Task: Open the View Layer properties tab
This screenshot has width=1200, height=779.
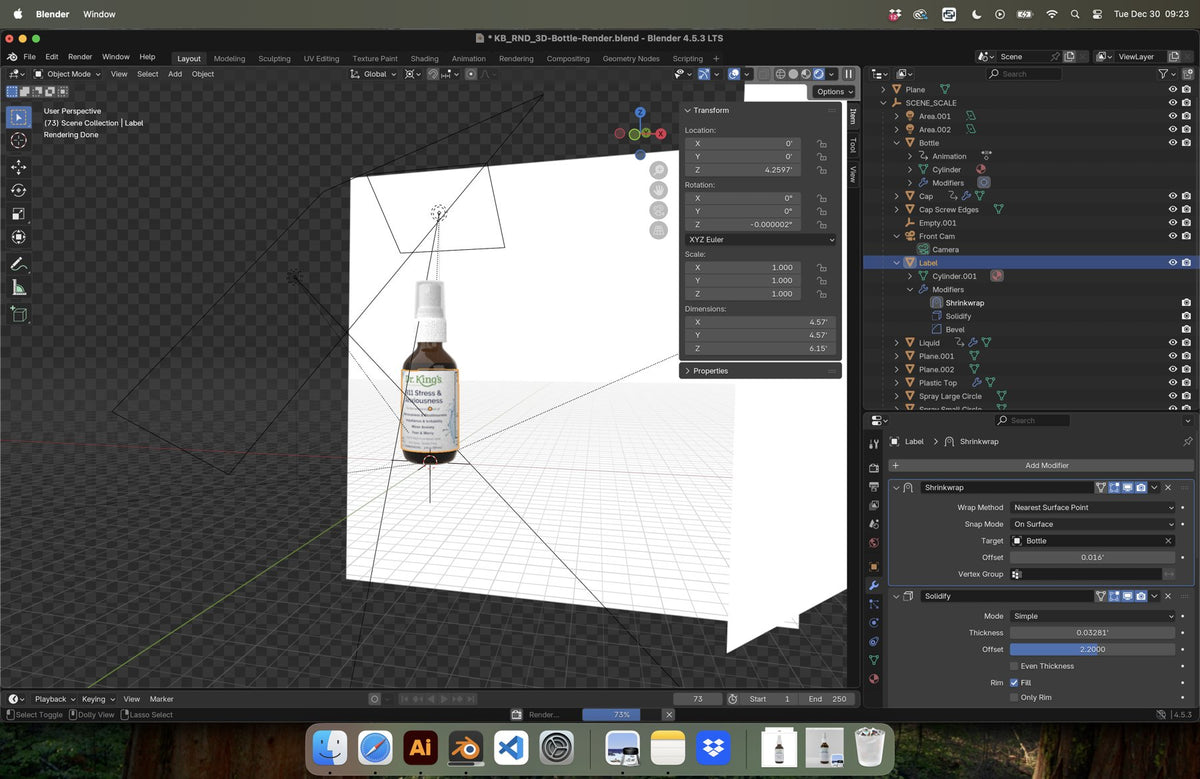Action: pos(873,505)
